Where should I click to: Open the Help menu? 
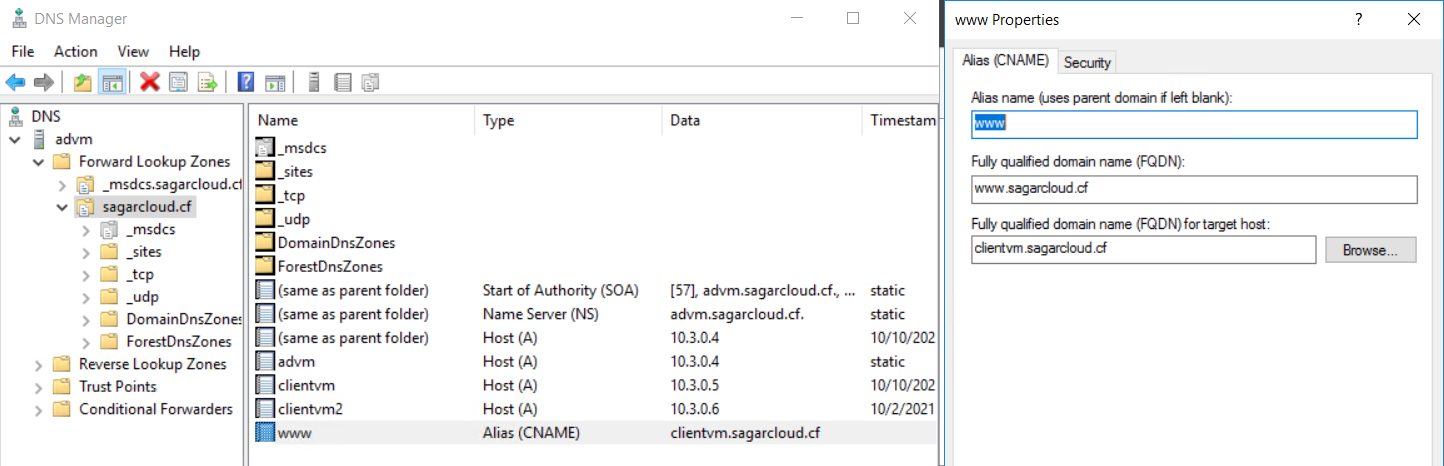(184, 51)
